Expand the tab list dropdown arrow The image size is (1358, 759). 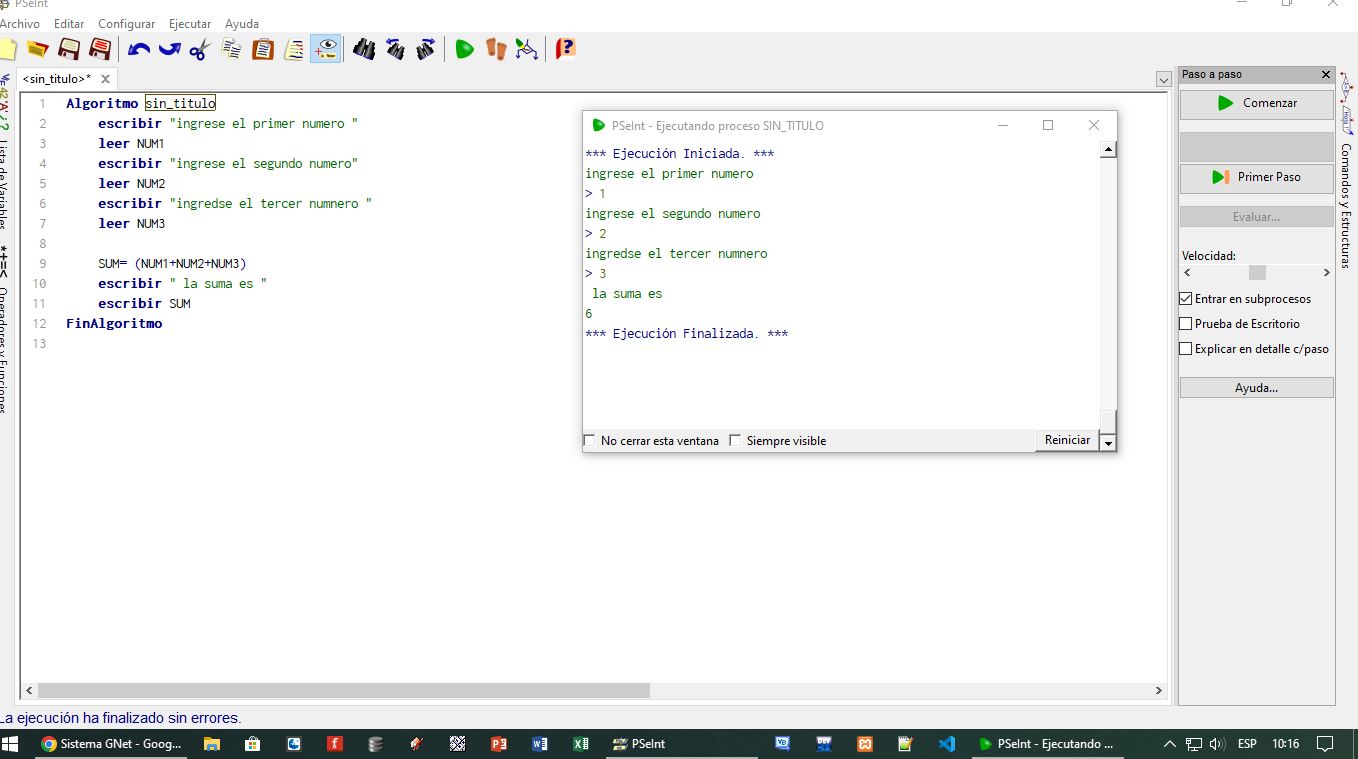pyautogui.click(x=1163, y=79)
